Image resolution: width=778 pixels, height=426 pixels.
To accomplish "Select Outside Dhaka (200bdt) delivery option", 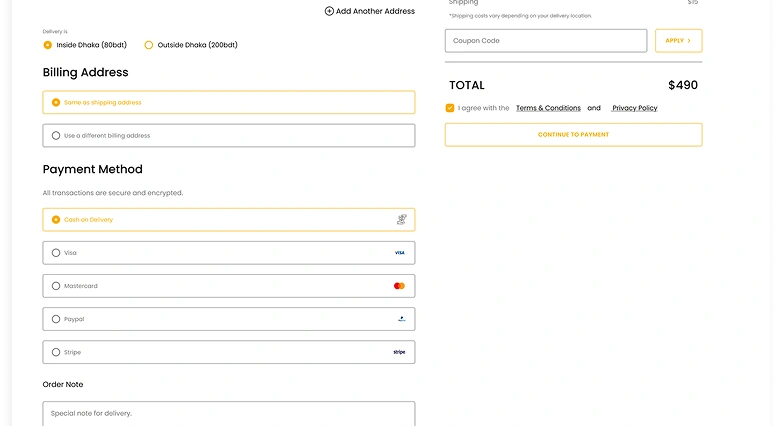I will [149, 45].
